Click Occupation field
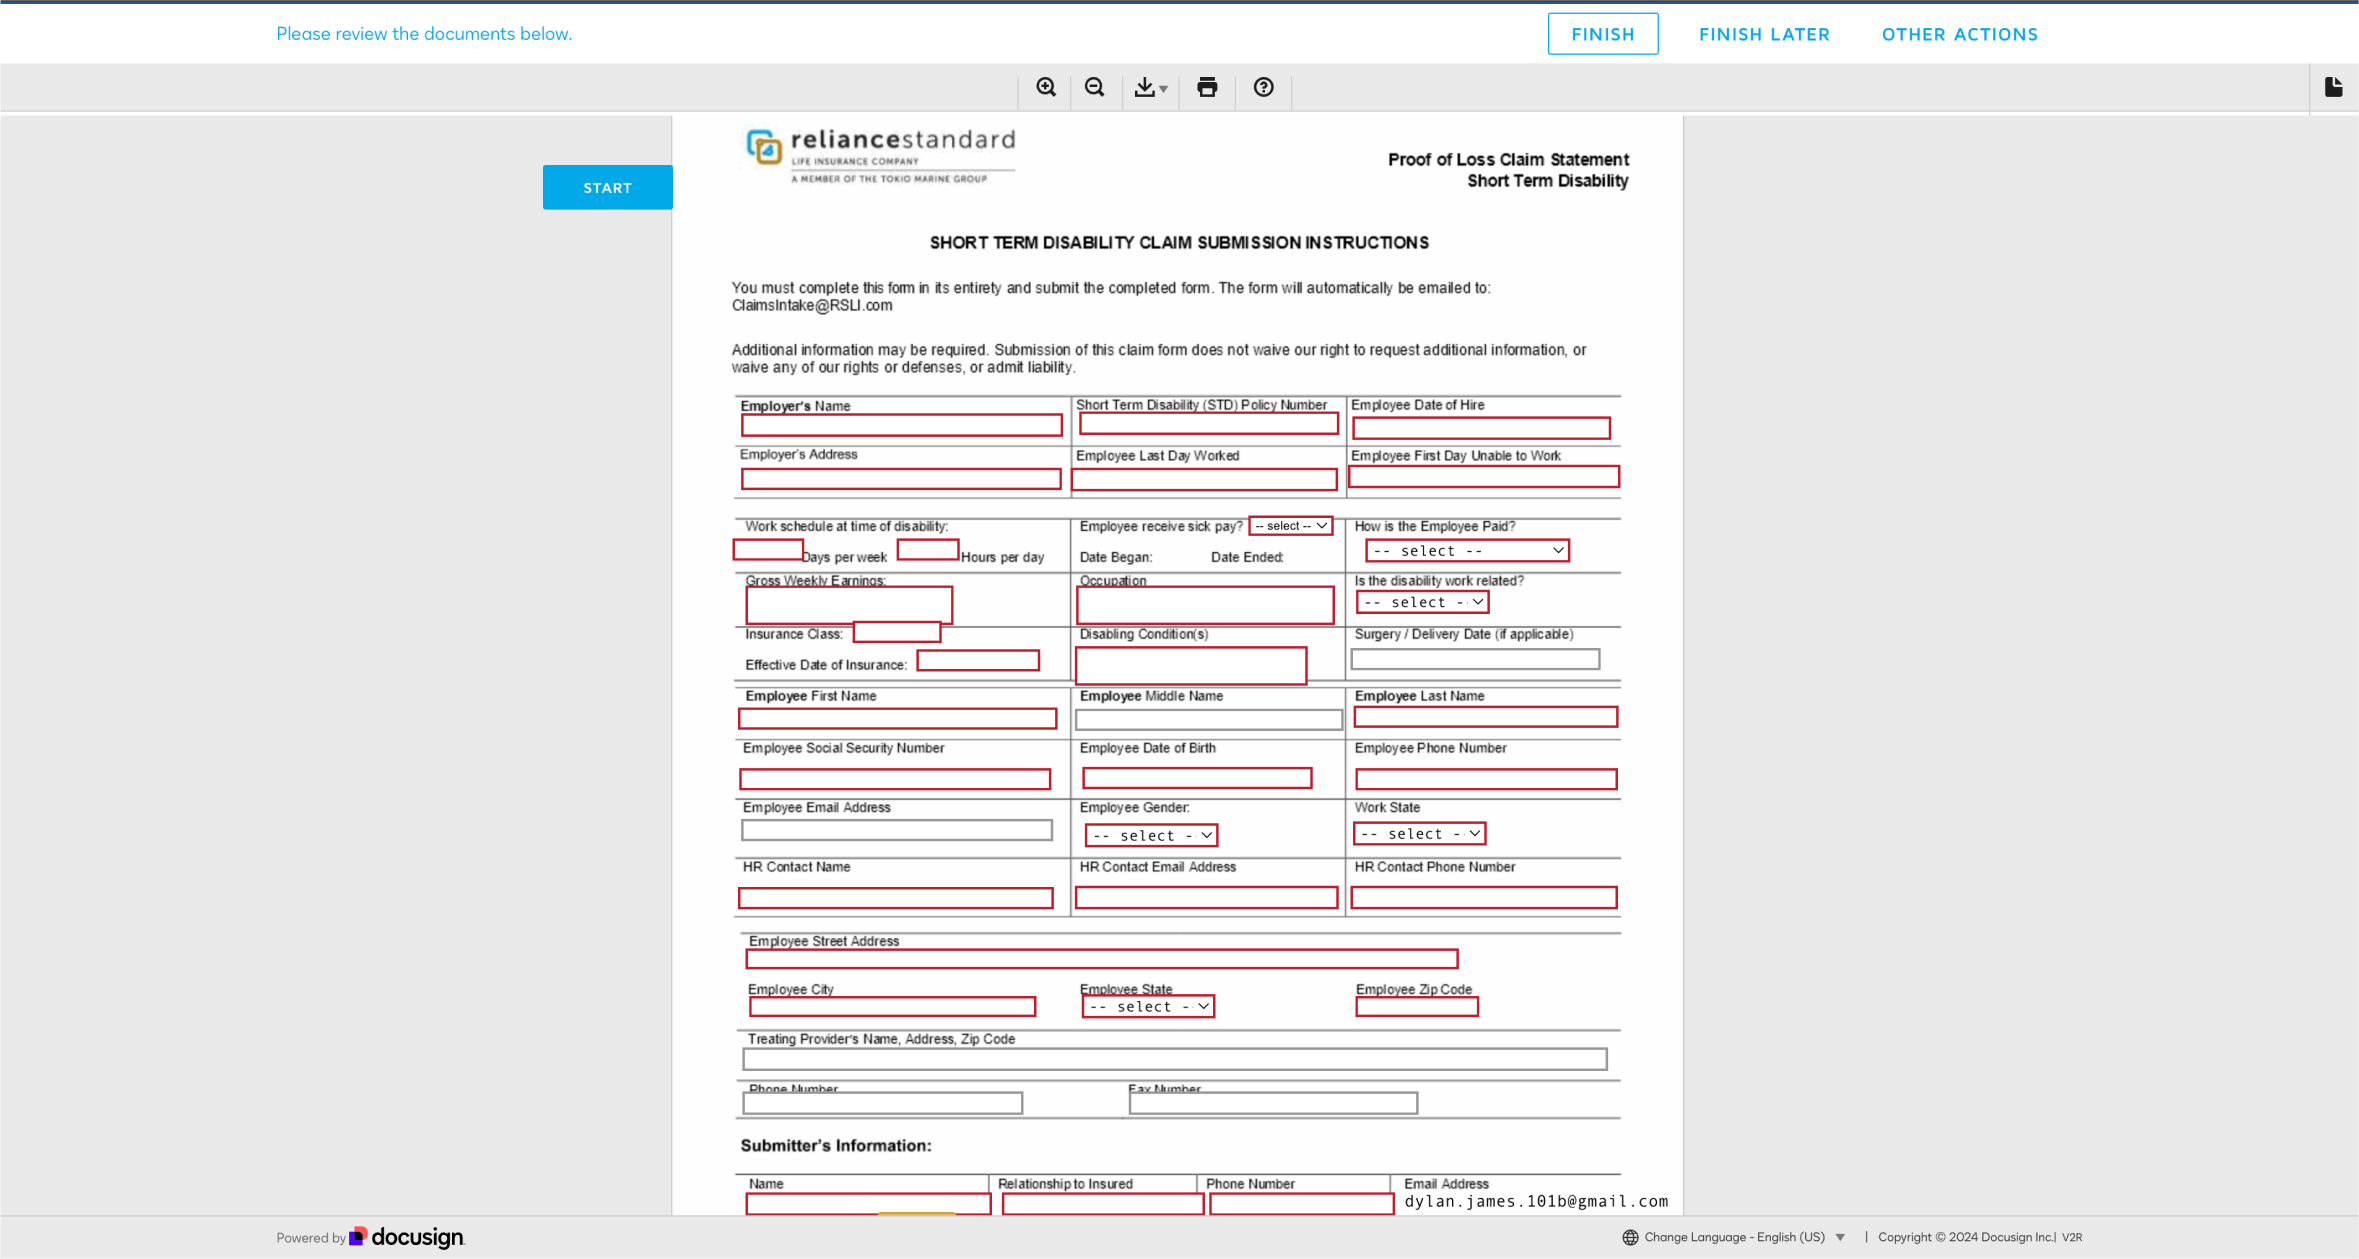The height and width of the screenshot is (1259, 2359). (x=1205, y=605)
